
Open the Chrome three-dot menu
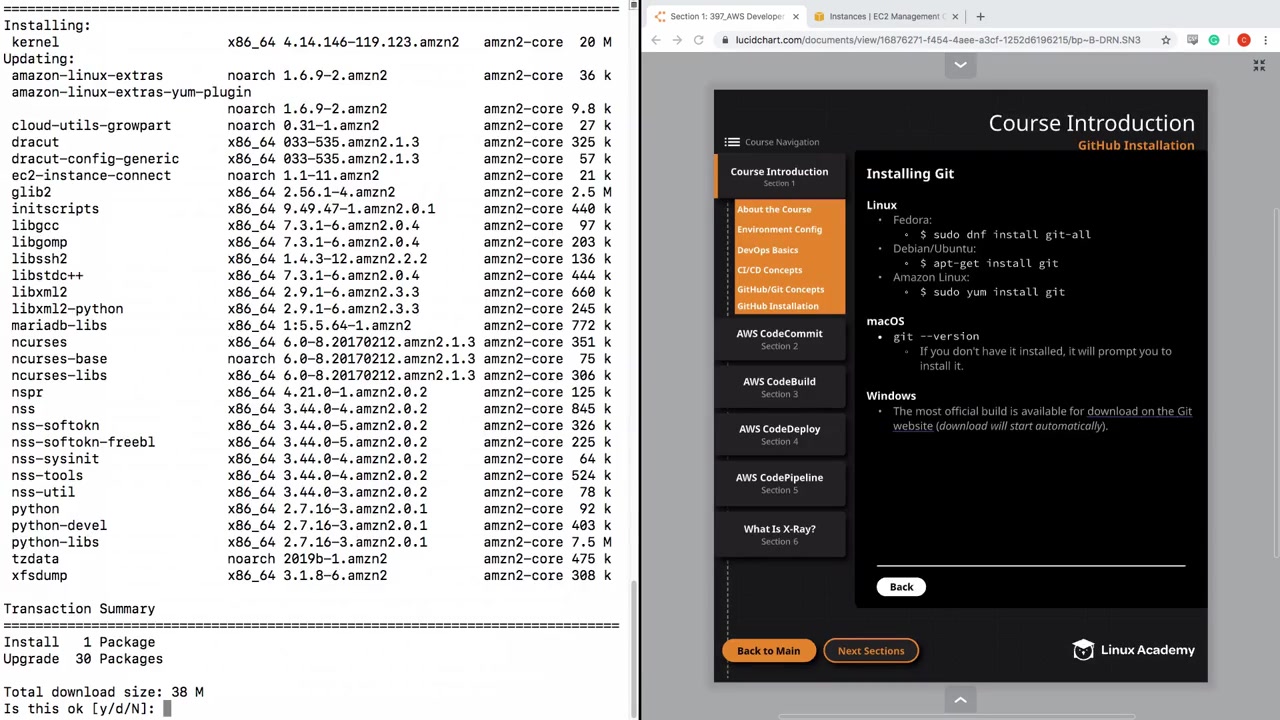1266,40
